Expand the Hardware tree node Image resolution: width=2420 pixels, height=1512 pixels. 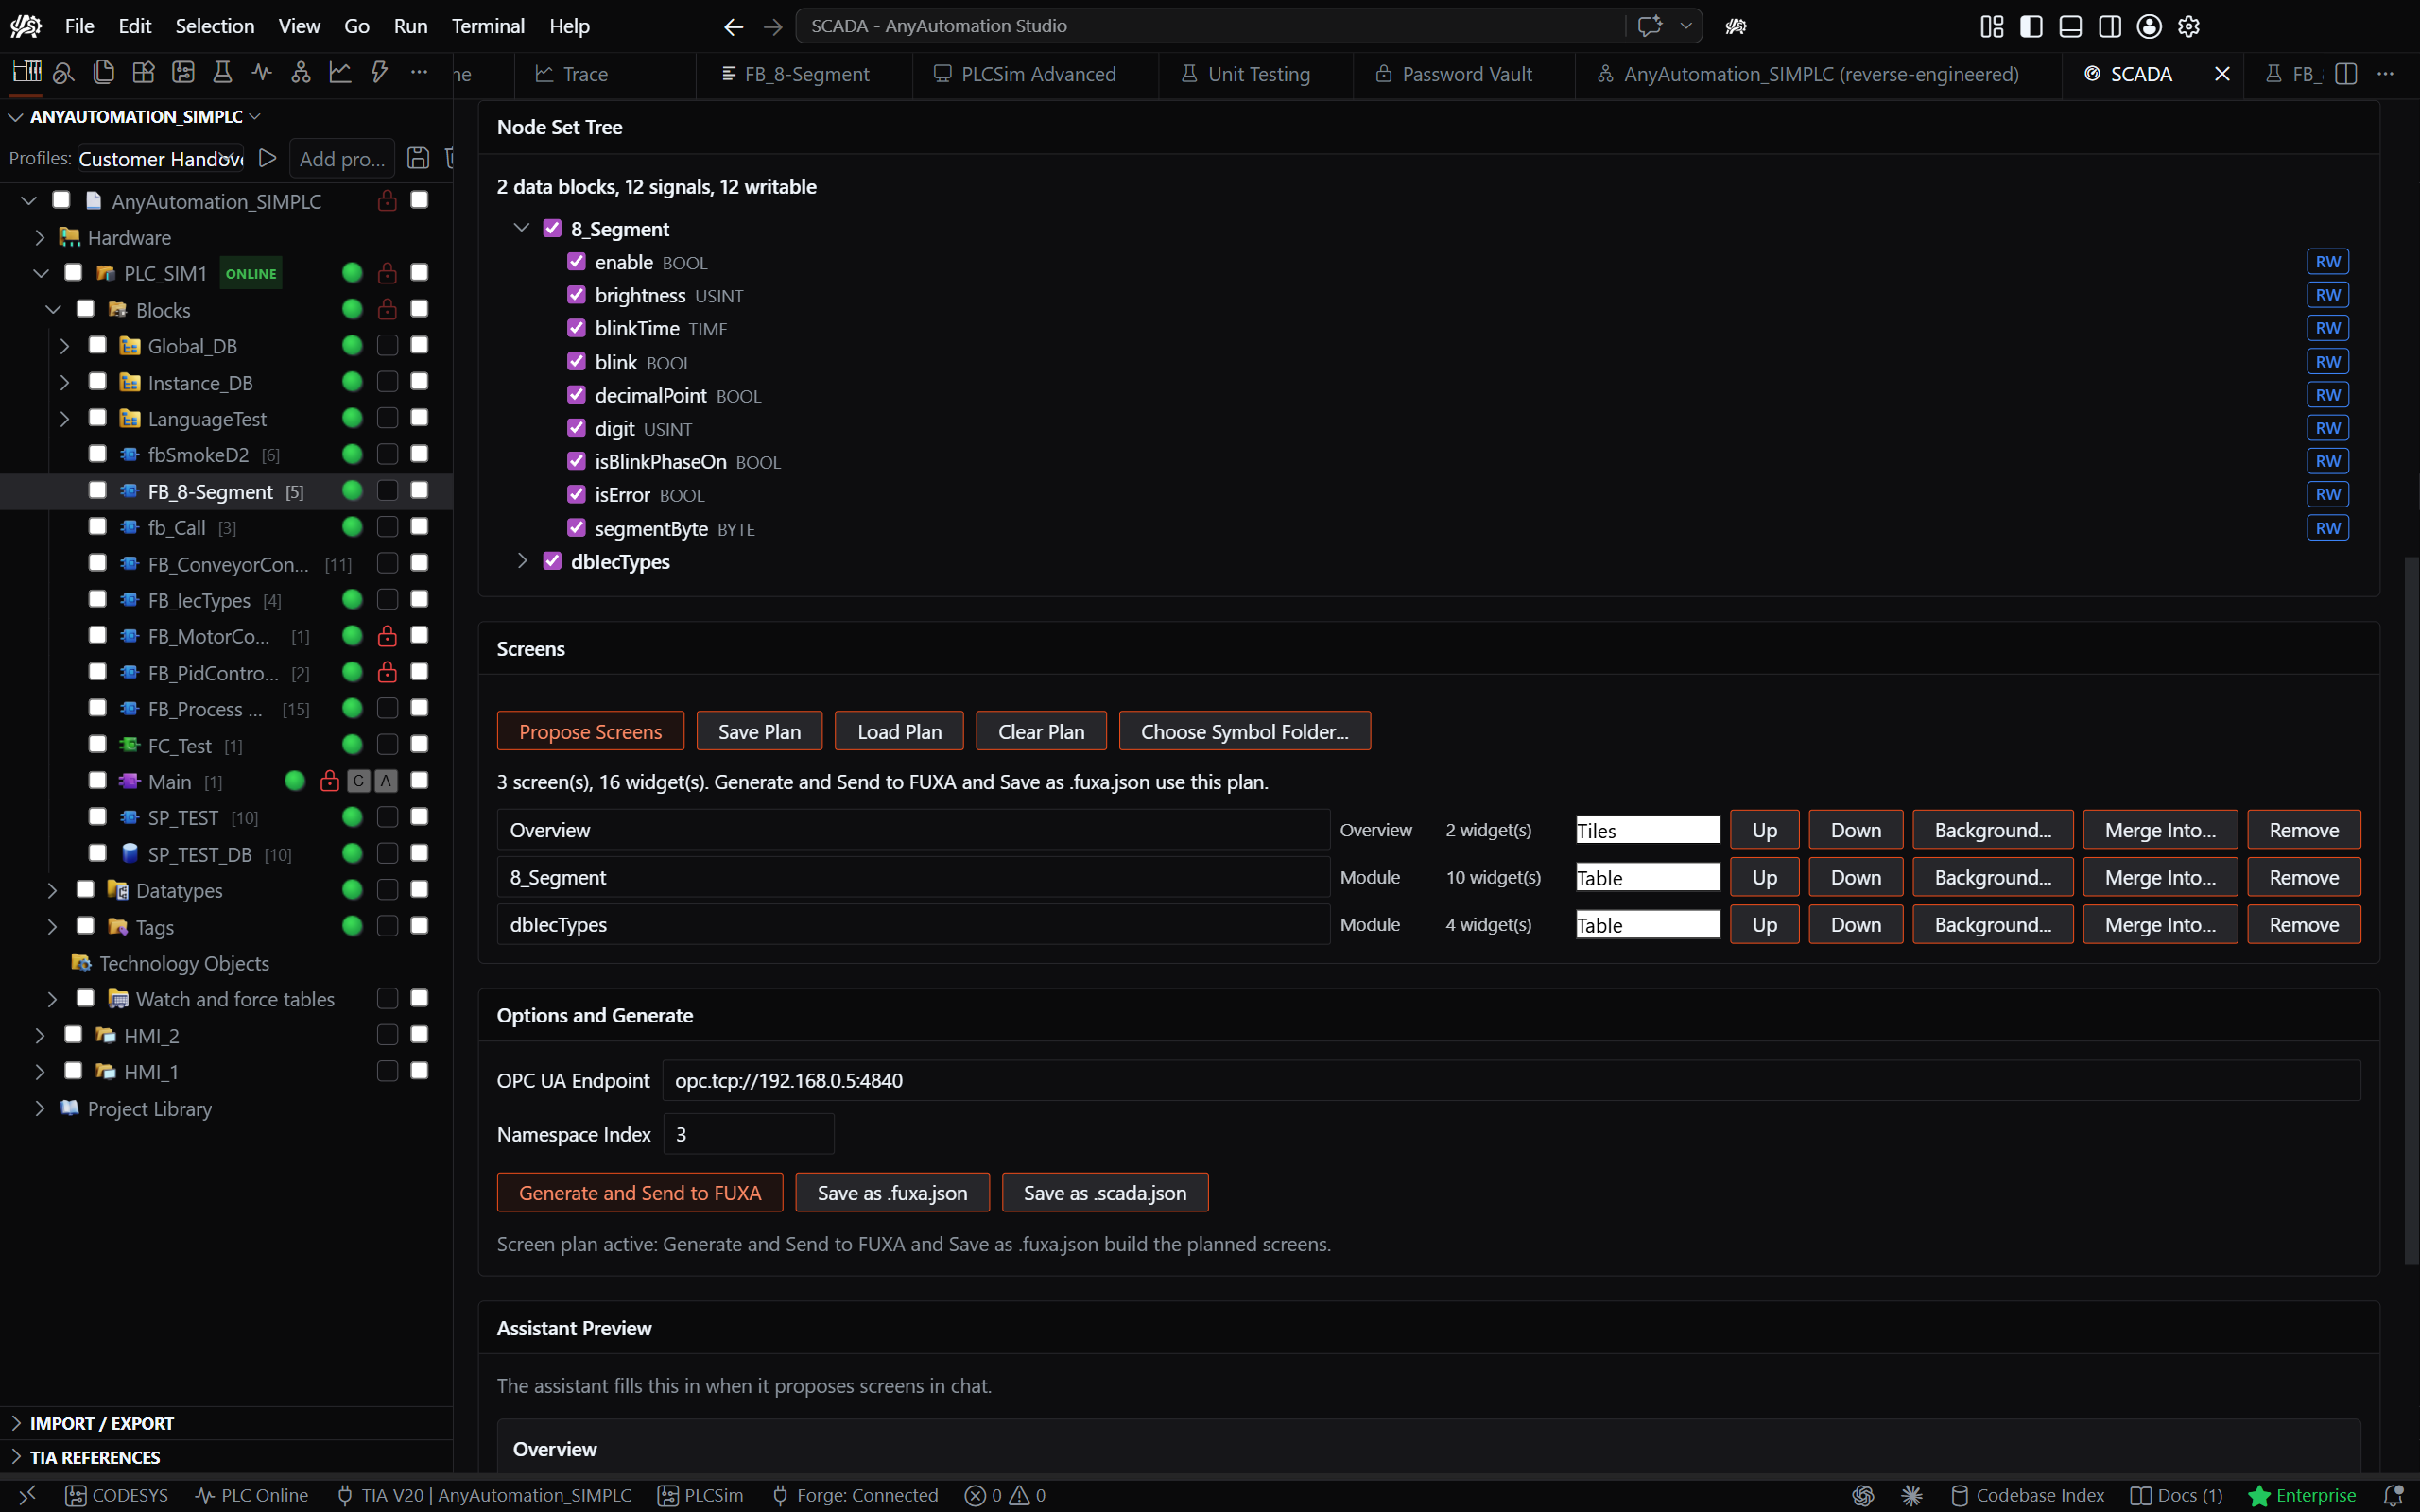(x=40, y=237)
